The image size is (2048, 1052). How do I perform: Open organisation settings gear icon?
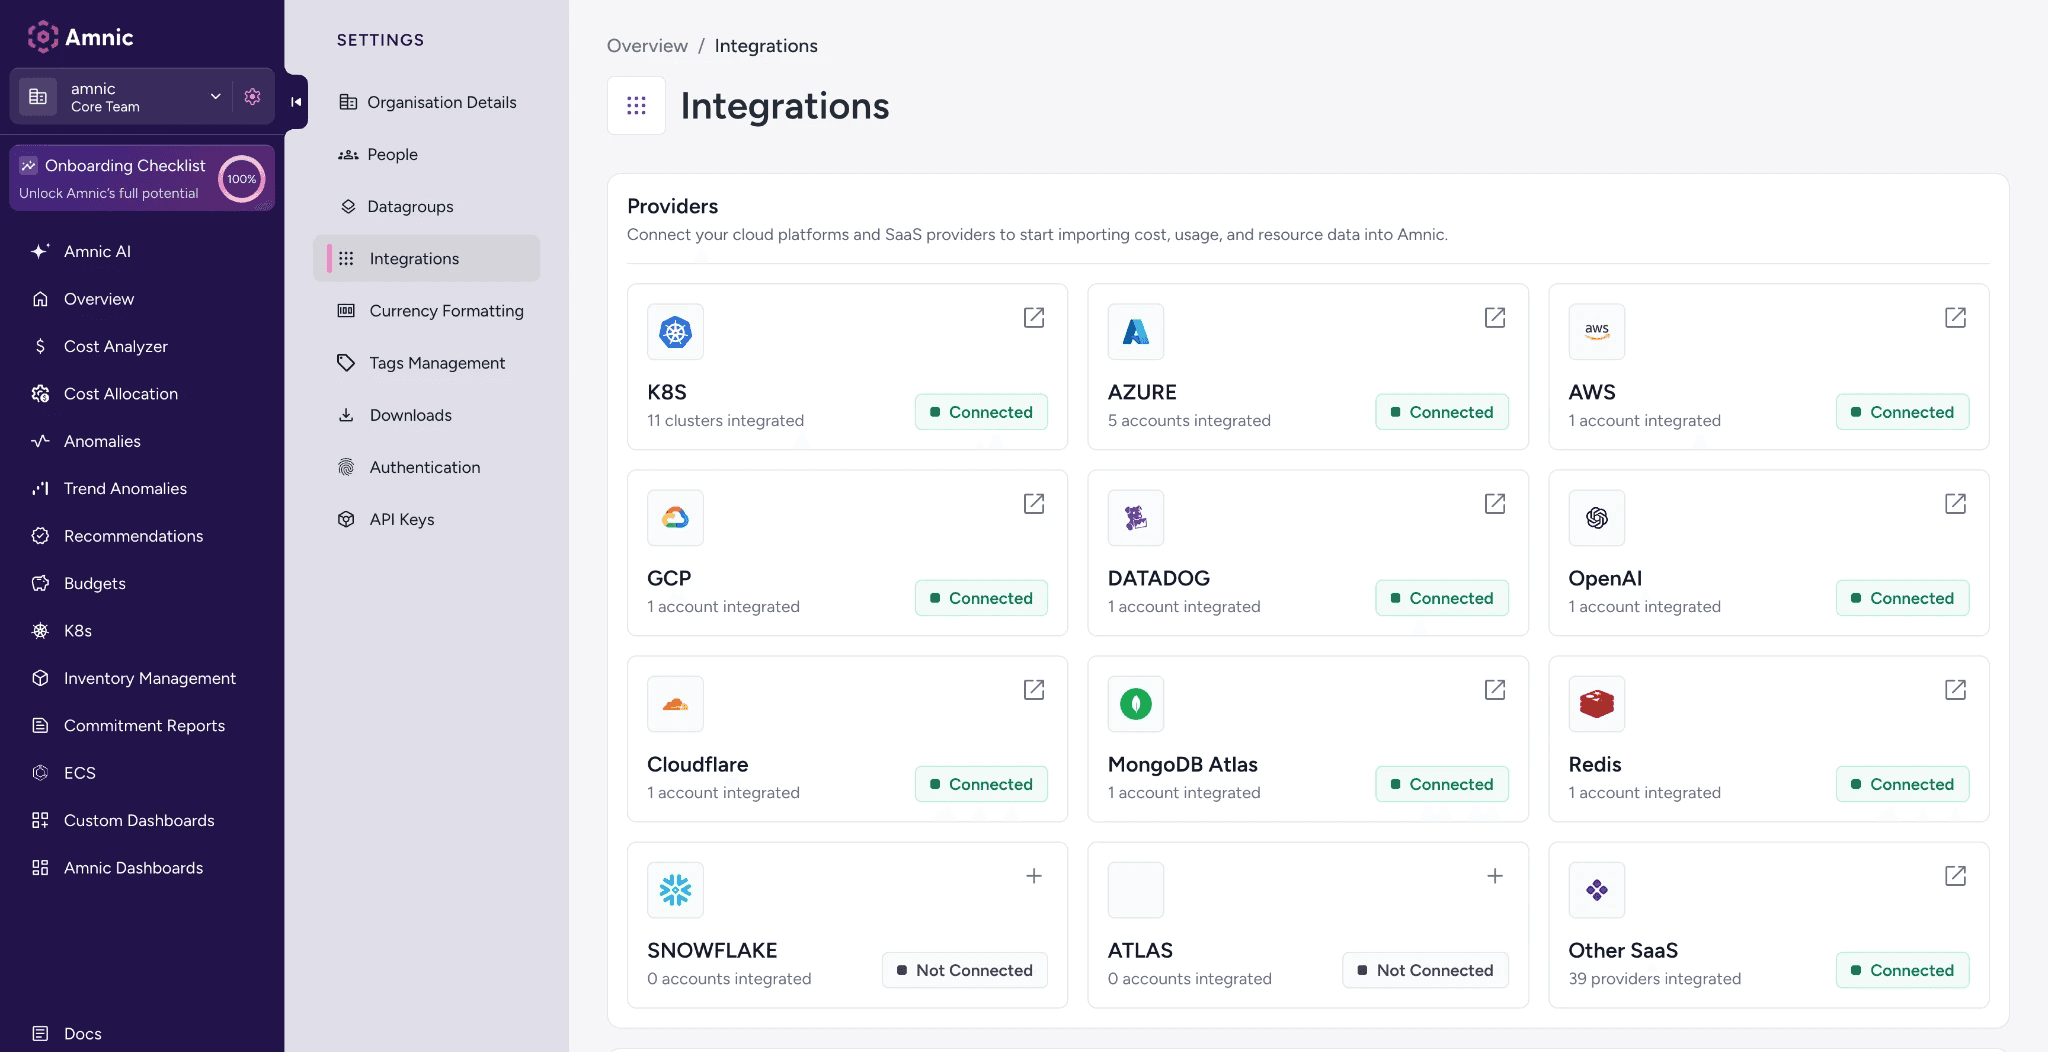(252, 97)
